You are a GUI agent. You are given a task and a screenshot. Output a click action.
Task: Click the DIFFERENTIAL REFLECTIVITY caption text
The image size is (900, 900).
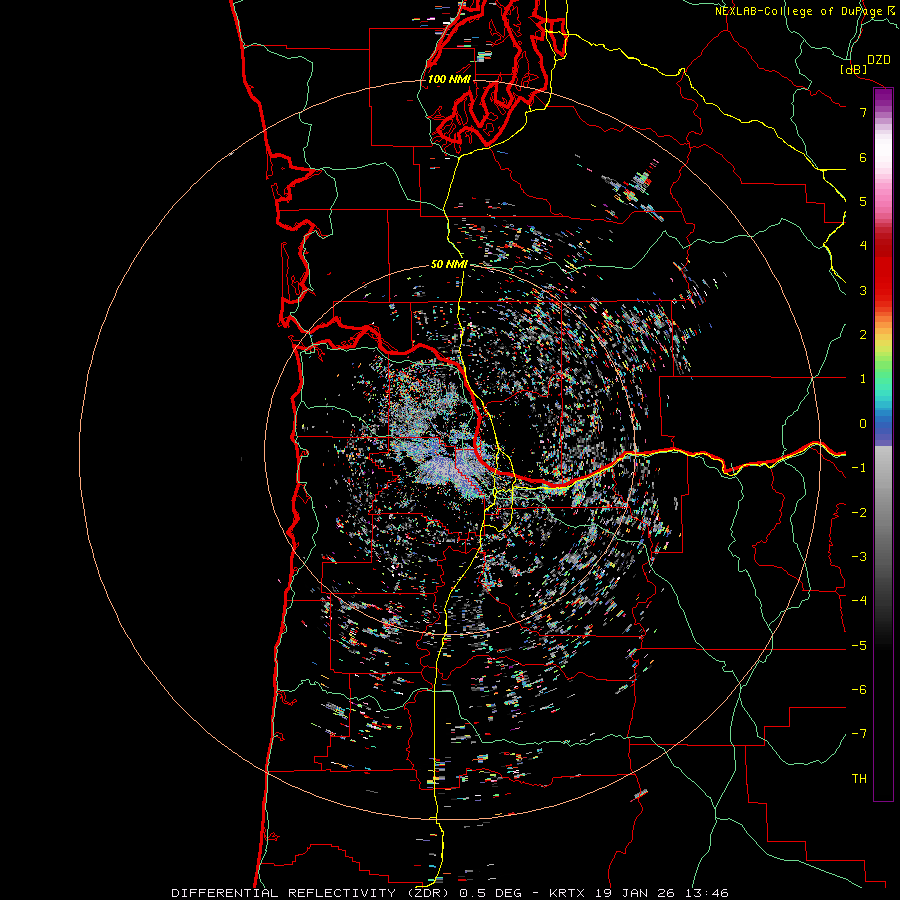pyautogui.click(x=283, y=893)
